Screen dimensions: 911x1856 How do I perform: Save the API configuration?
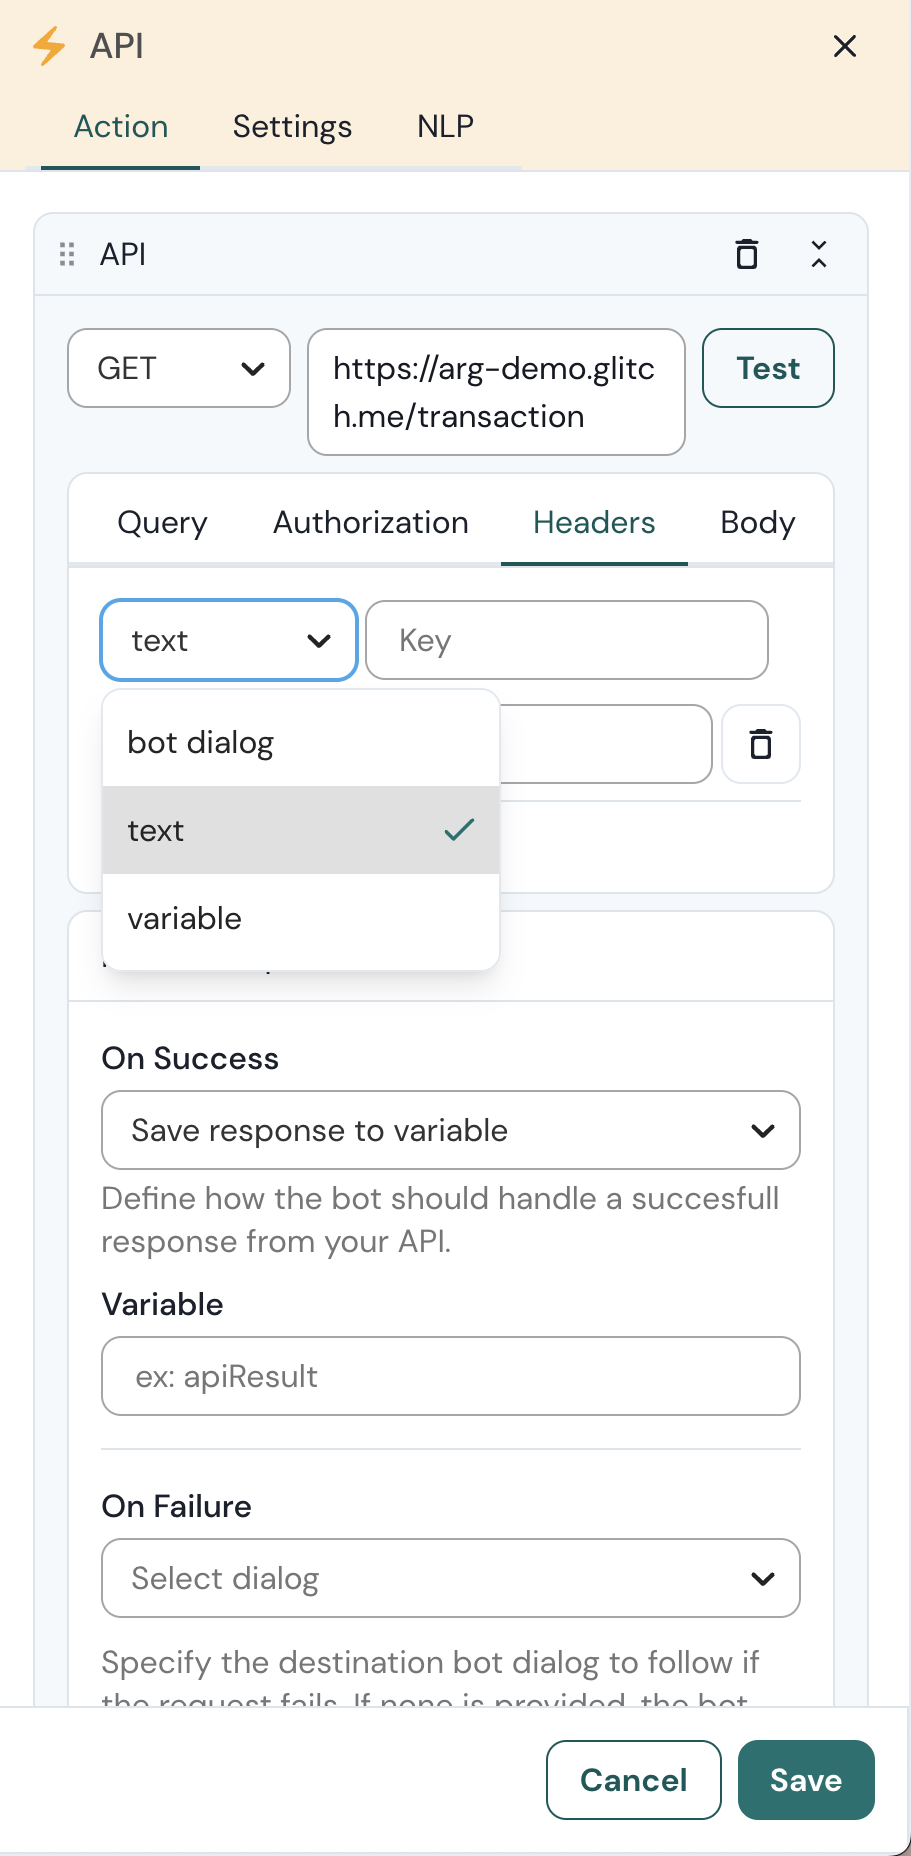806,1780
